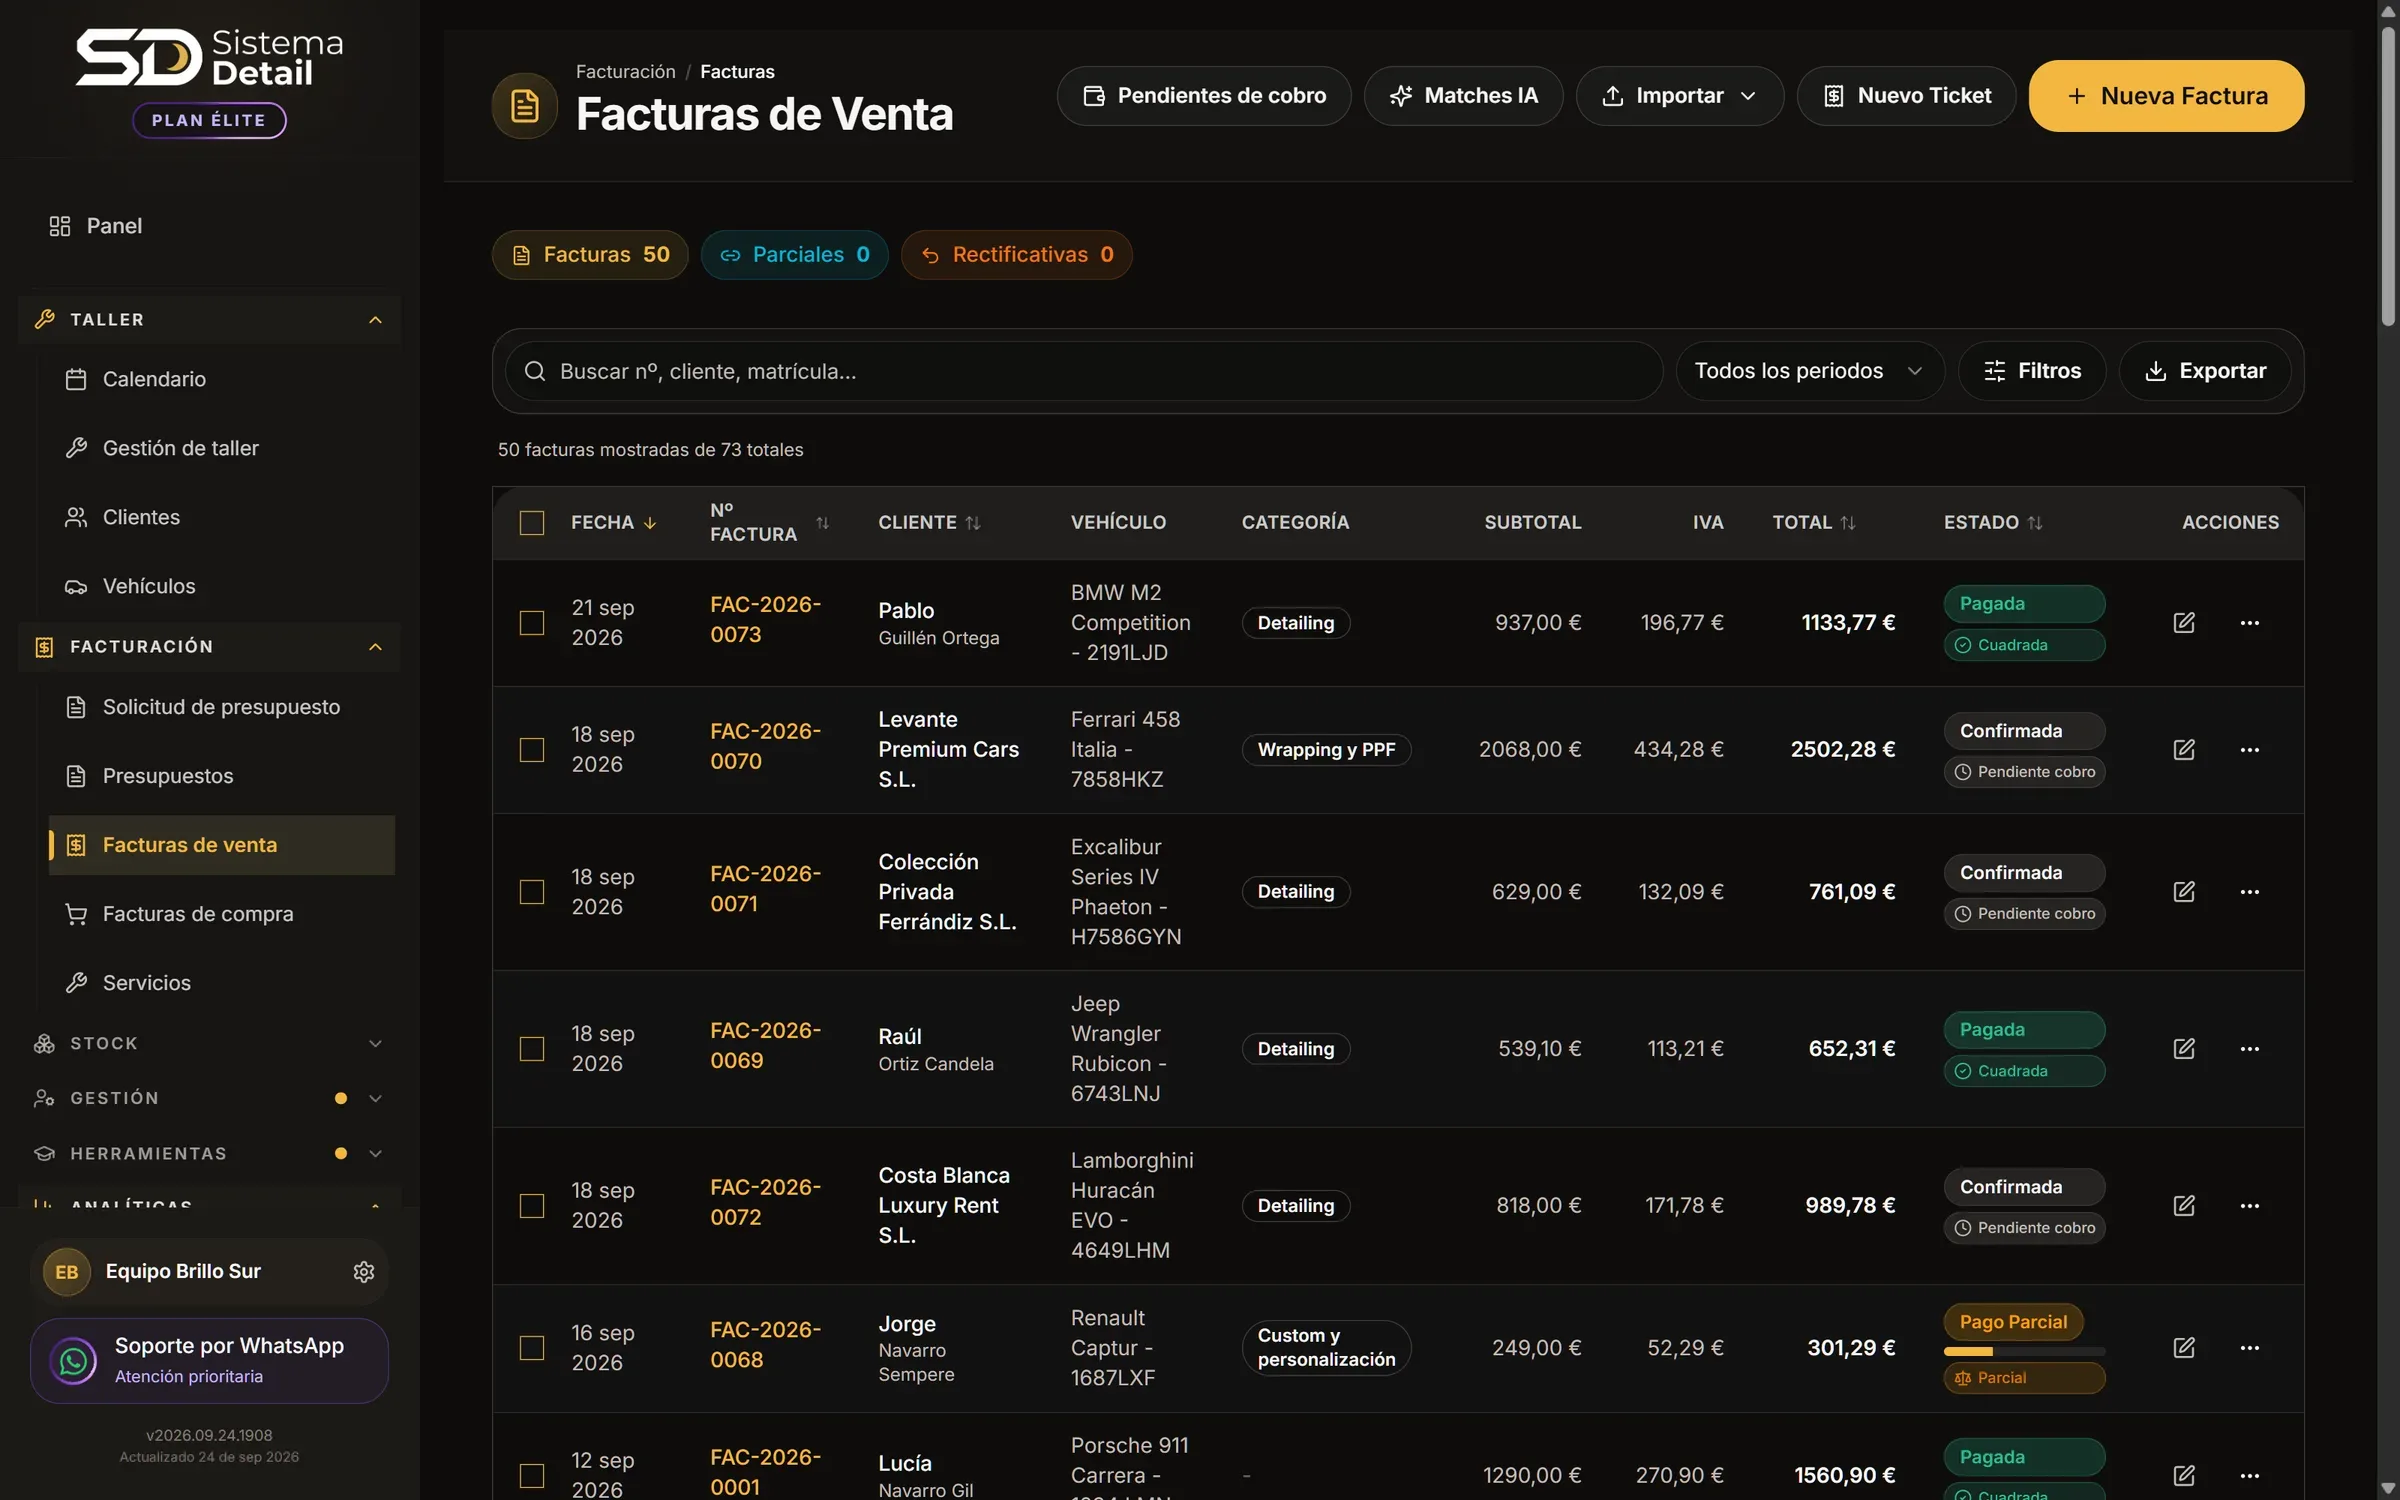Tick checkbox for invoice FAC-2026-0071

tap(532, 891)
